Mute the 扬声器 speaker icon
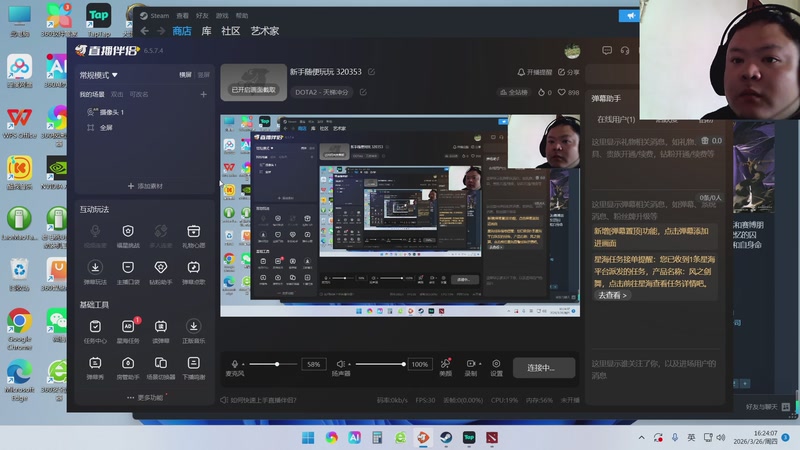800x450 pixels. [340, 364]
